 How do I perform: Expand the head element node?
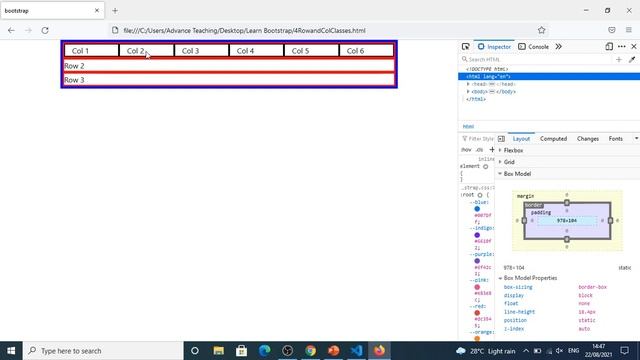click(468, 84)
